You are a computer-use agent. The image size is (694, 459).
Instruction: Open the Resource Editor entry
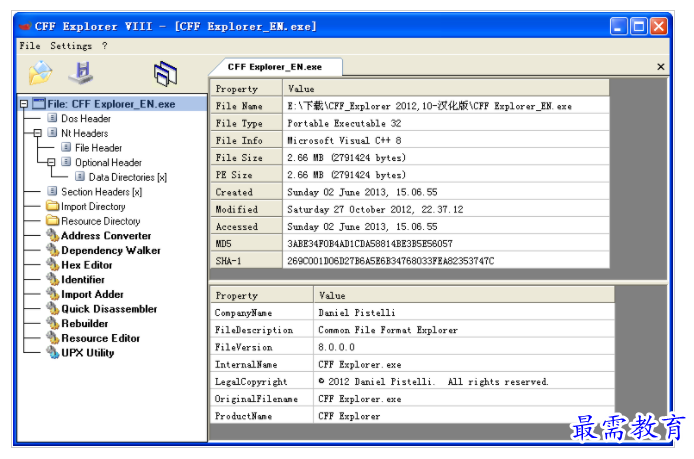pyautogui.click(x=100, y=338)
